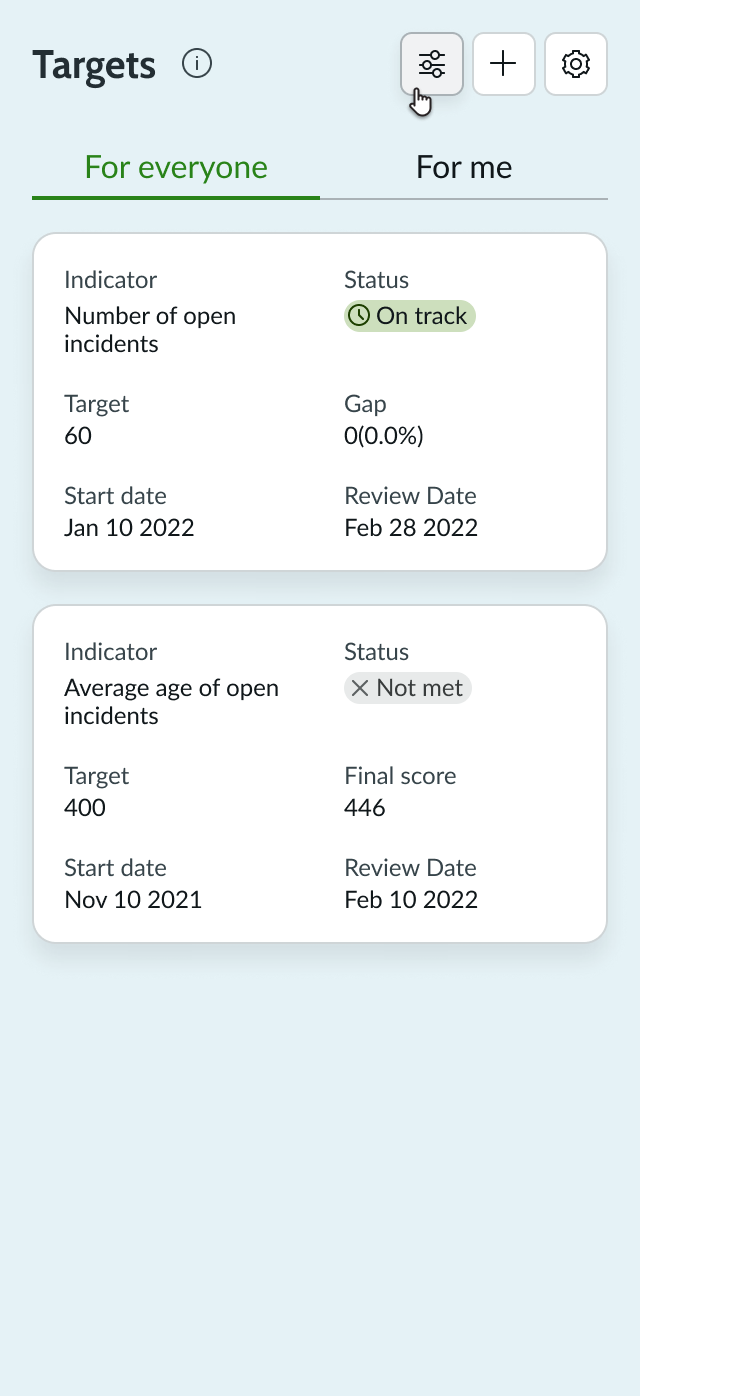The height and width of the screenshot is (1396, 736).
Task: Click the Start date Nov 10 2021
Action: click(132, 899)
